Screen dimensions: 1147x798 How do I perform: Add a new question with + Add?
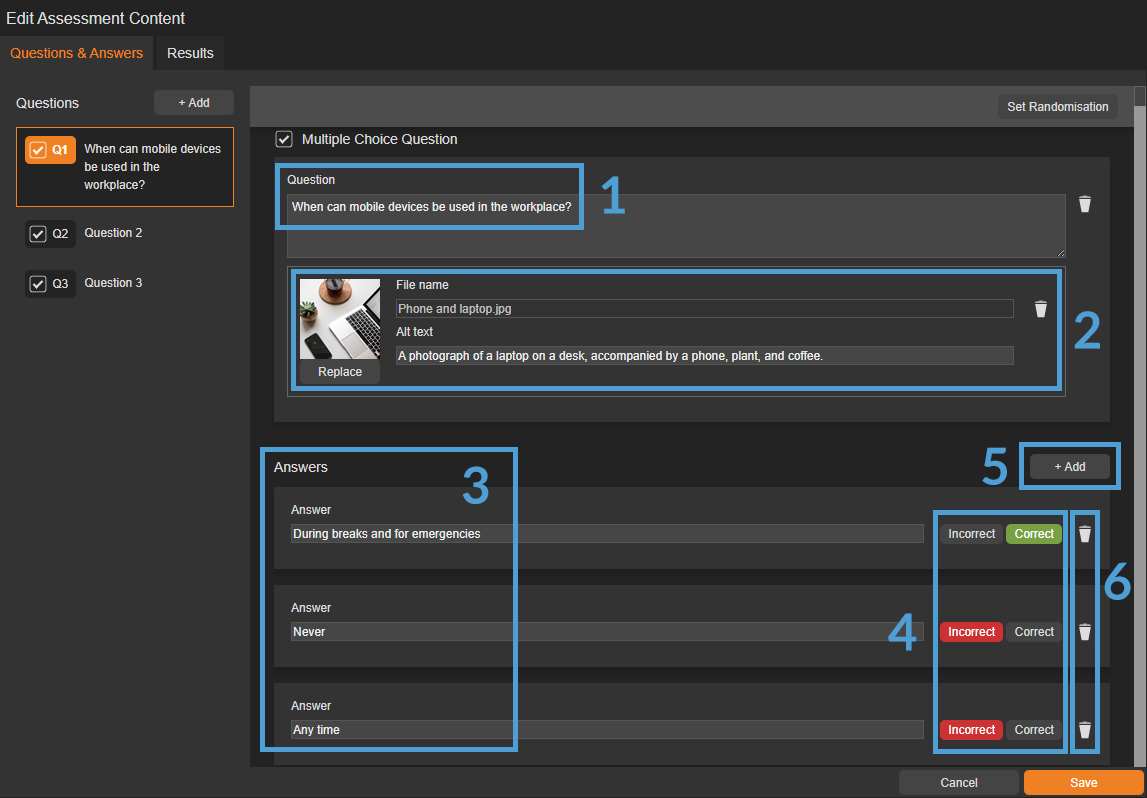[x=193, y=103]
